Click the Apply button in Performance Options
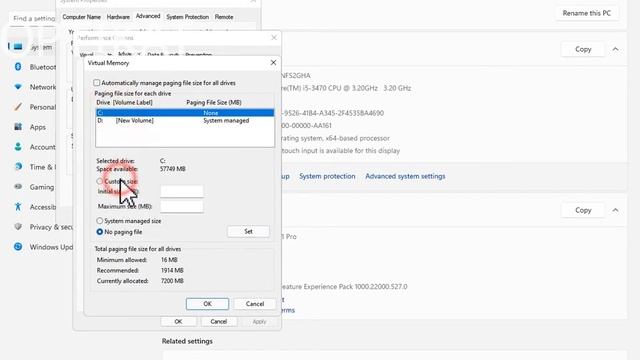This screenshot has width=640, height=360. tap(259, 322)
